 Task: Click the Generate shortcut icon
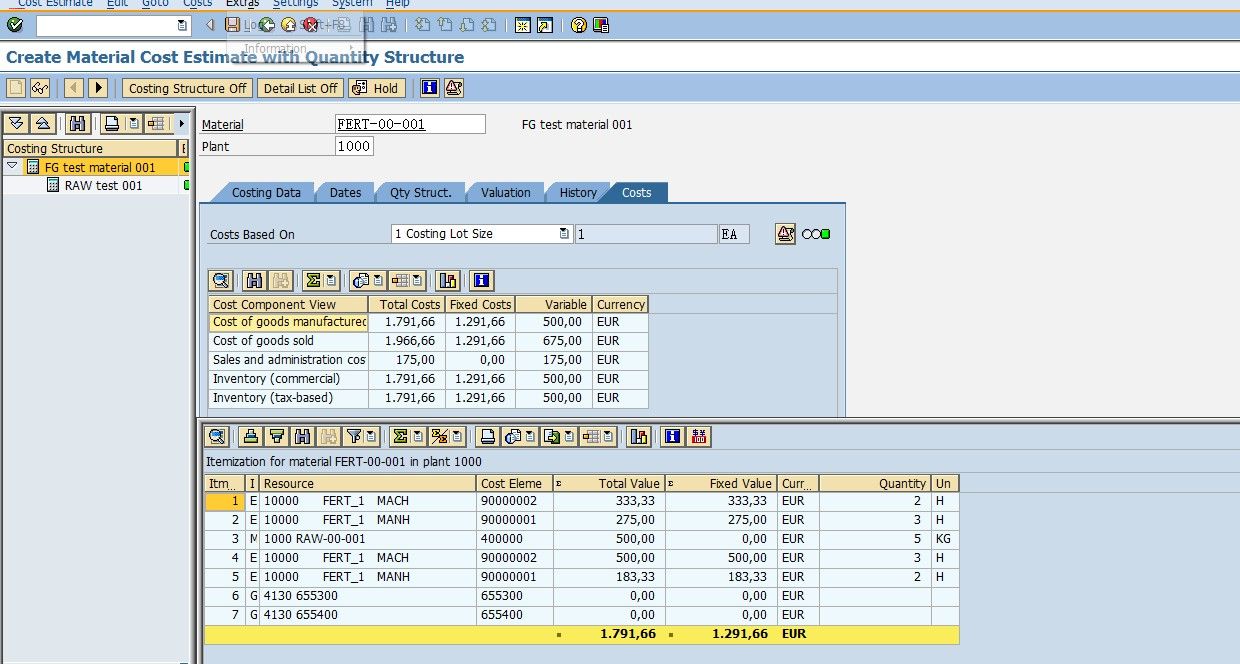coord(544,25)
